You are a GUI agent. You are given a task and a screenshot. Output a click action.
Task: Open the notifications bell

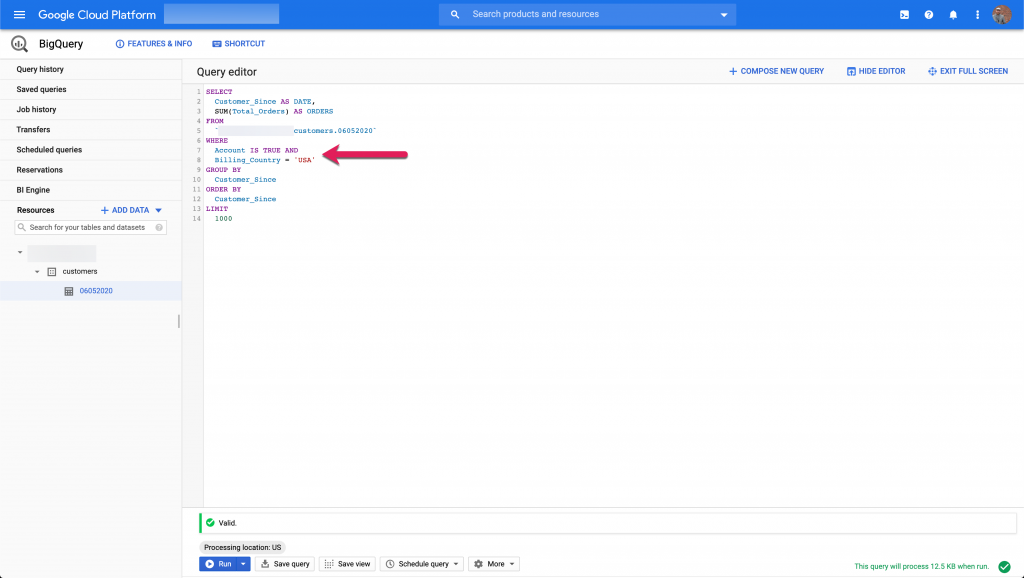point(953,15)
